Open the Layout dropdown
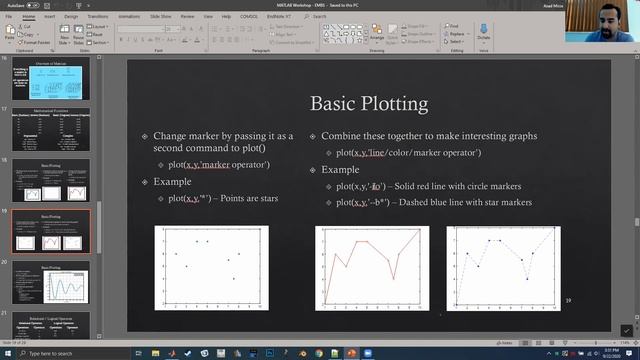The height and width of the screenshot is (360, 640). [x=98, y=26]
